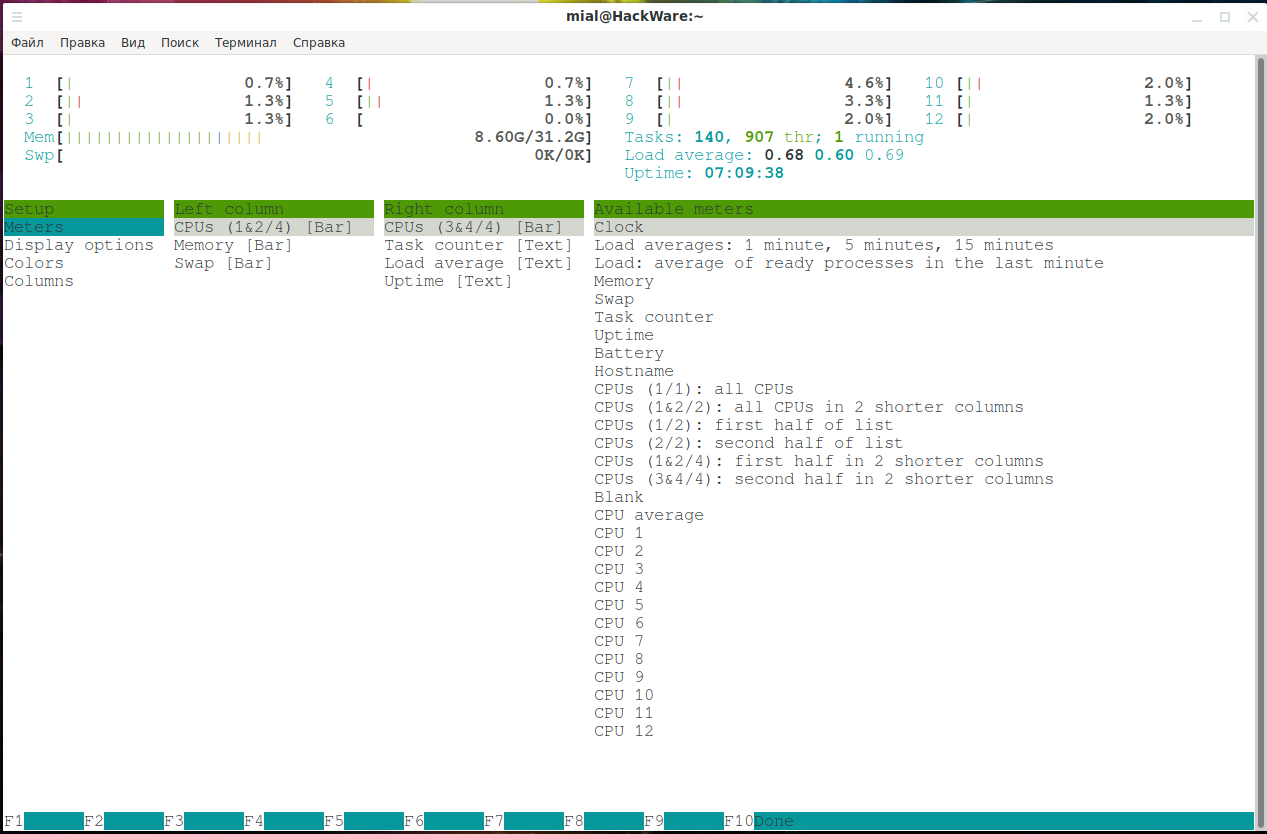The height and width of the screenshot is (834, 1267).
Task: Select CPUs (1&2/4) [Bar] in Left column
Action: (274, 227)
